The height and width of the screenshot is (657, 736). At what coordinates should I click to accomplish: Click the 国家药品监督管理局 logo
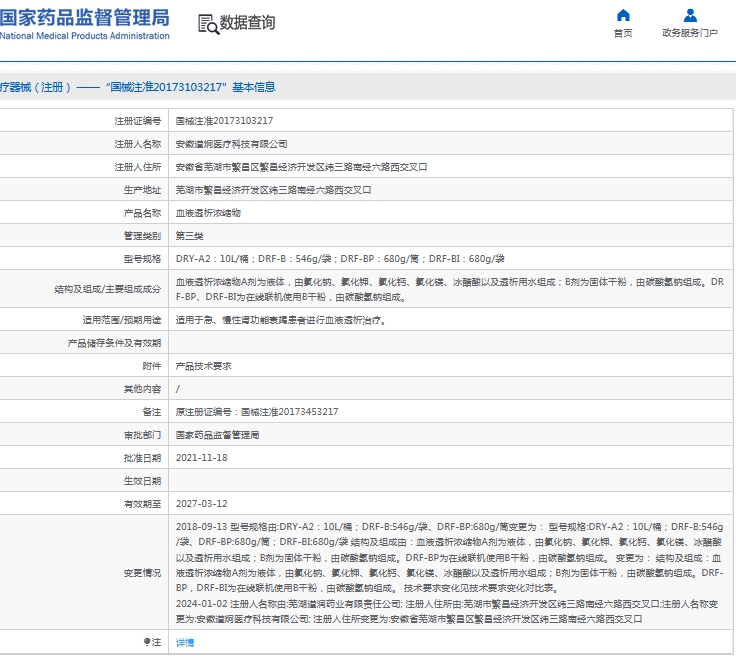85,24
